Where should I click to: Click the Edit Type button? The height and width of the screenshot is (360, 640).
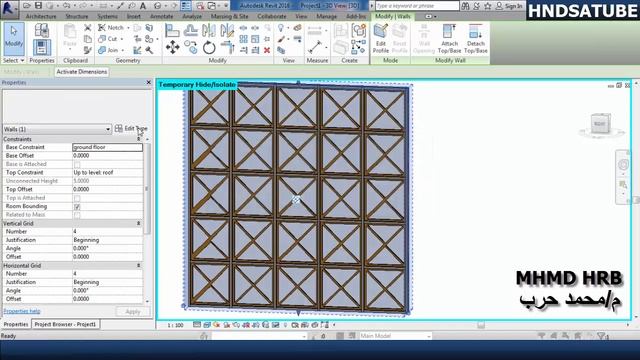click(131, 129)
